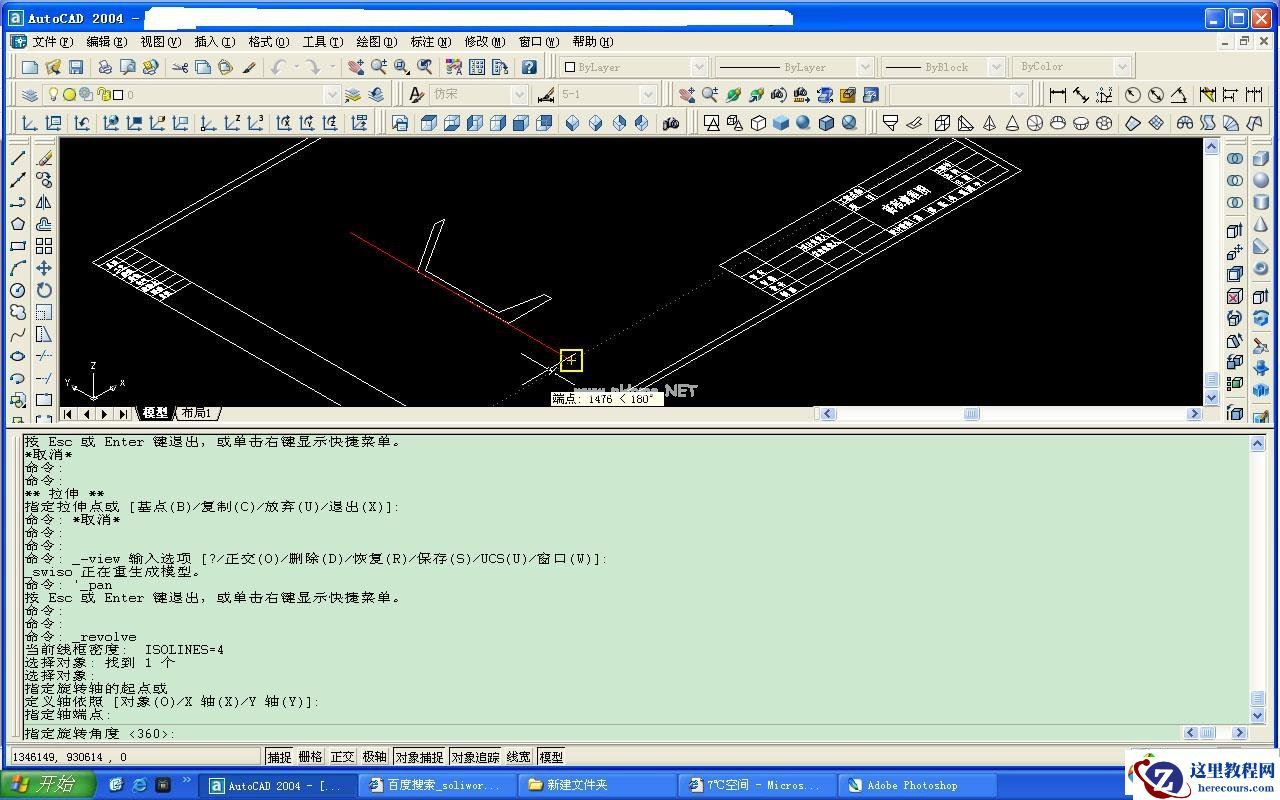Open the 绘图(D) draw menu
The image size is (1280, 800).
click(x=376, y=42)
